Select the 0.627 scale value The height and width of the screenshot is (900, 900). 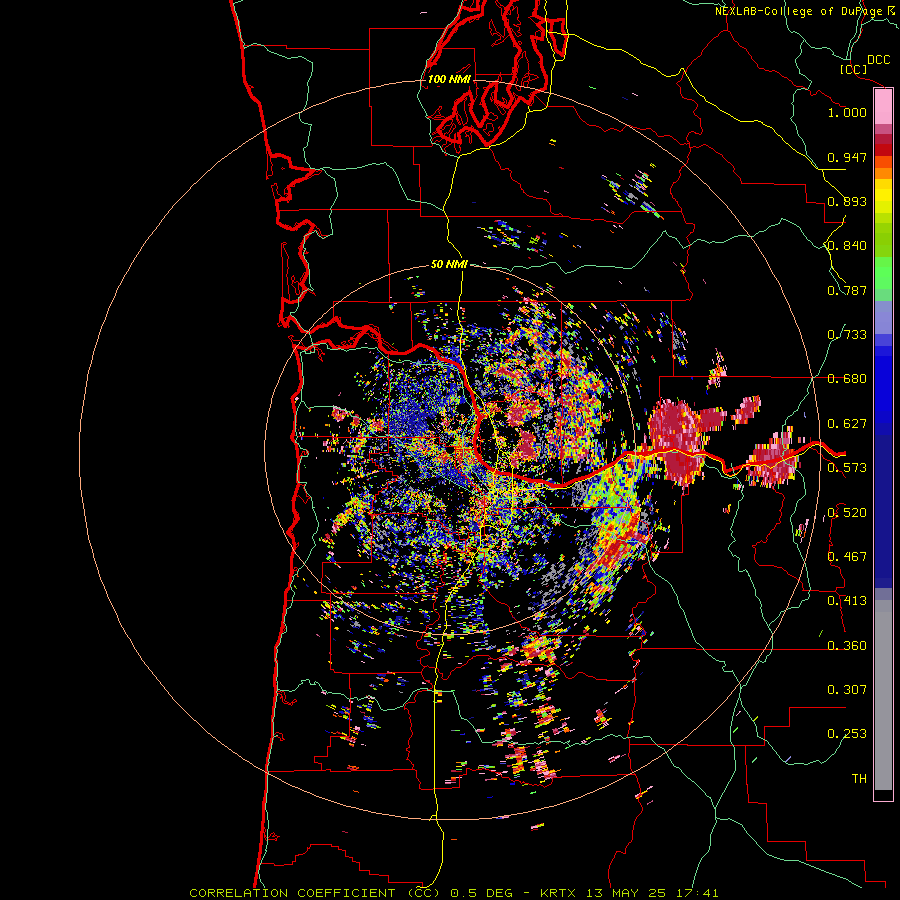coord(847,424)
